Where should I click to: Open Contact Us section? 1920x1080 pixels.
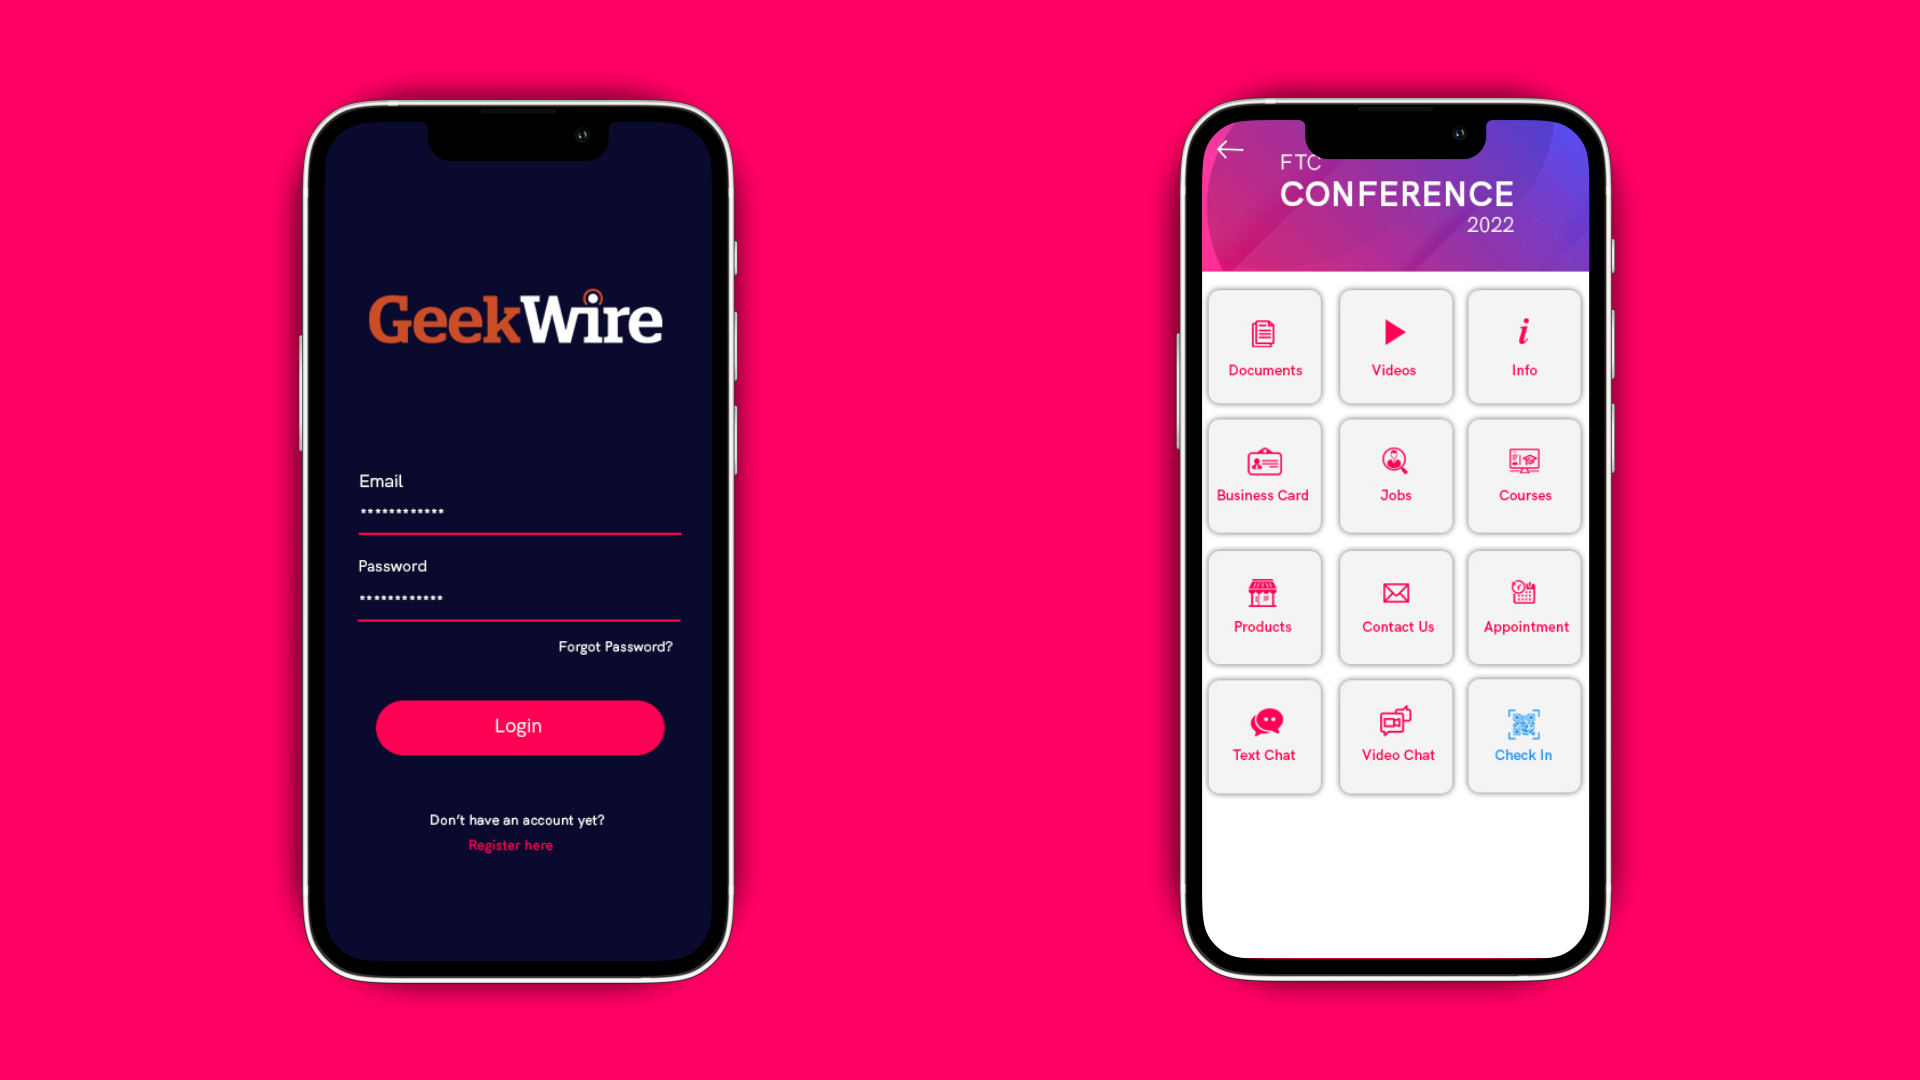pos(1395,605)
